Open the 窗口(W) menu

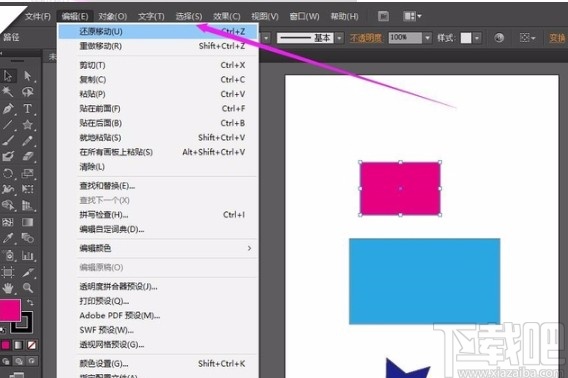pos(304,16)
